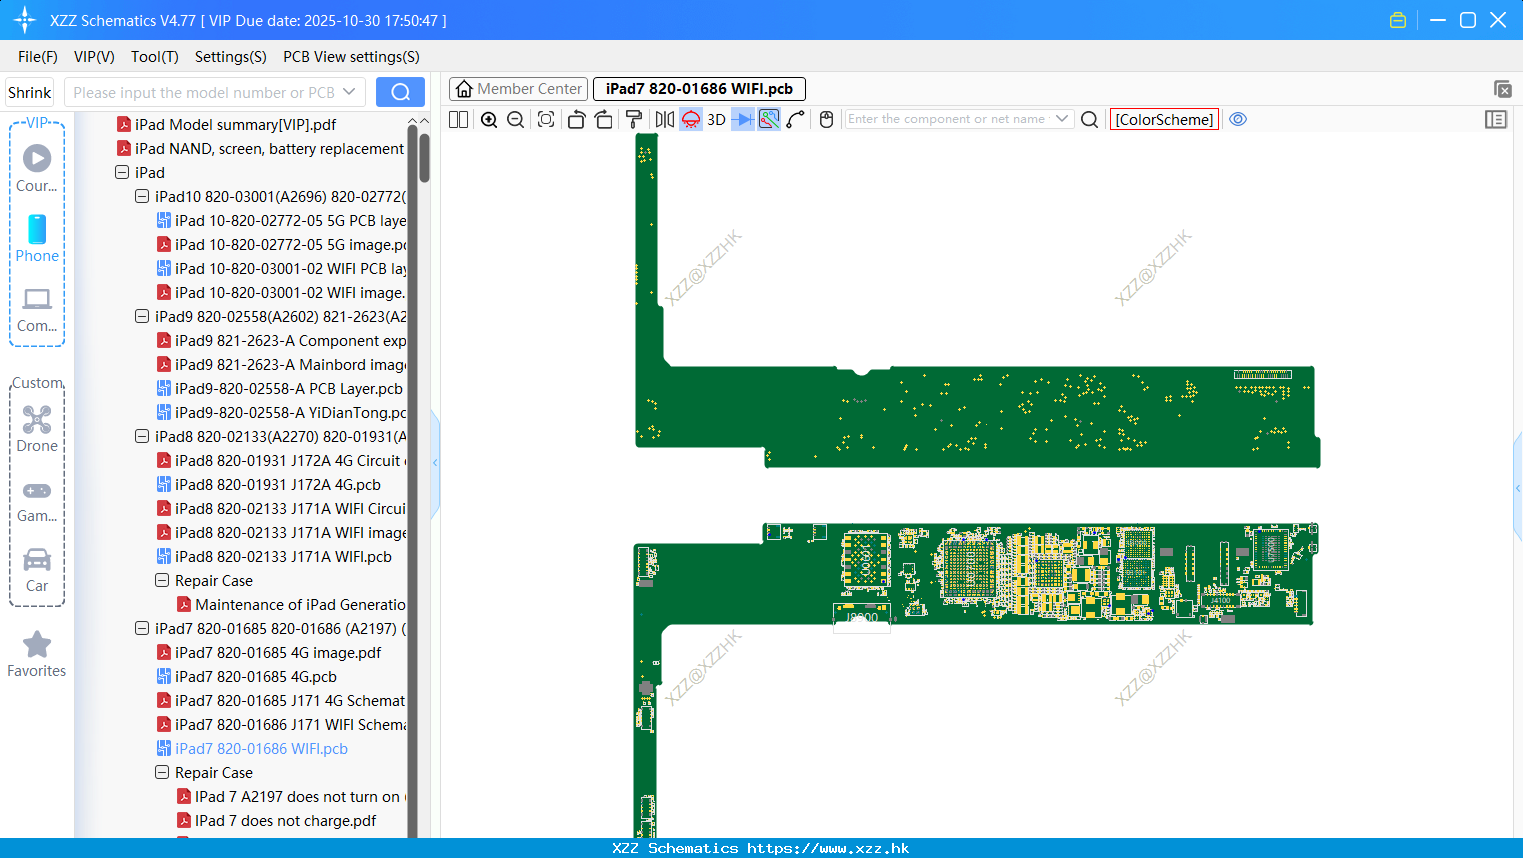Click the XZZ Schematics logo icon
1523x858 pixels.
click(x=25, y=20)
